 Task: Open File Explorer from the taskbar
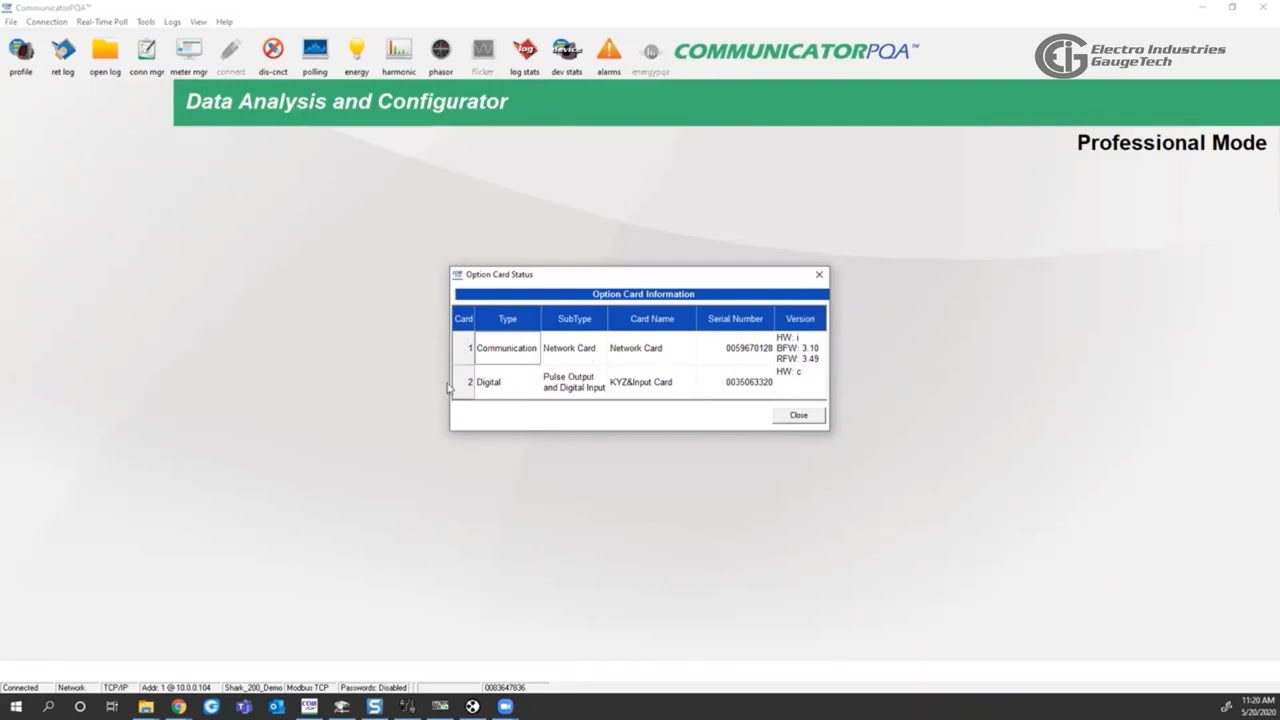(146, 706)
